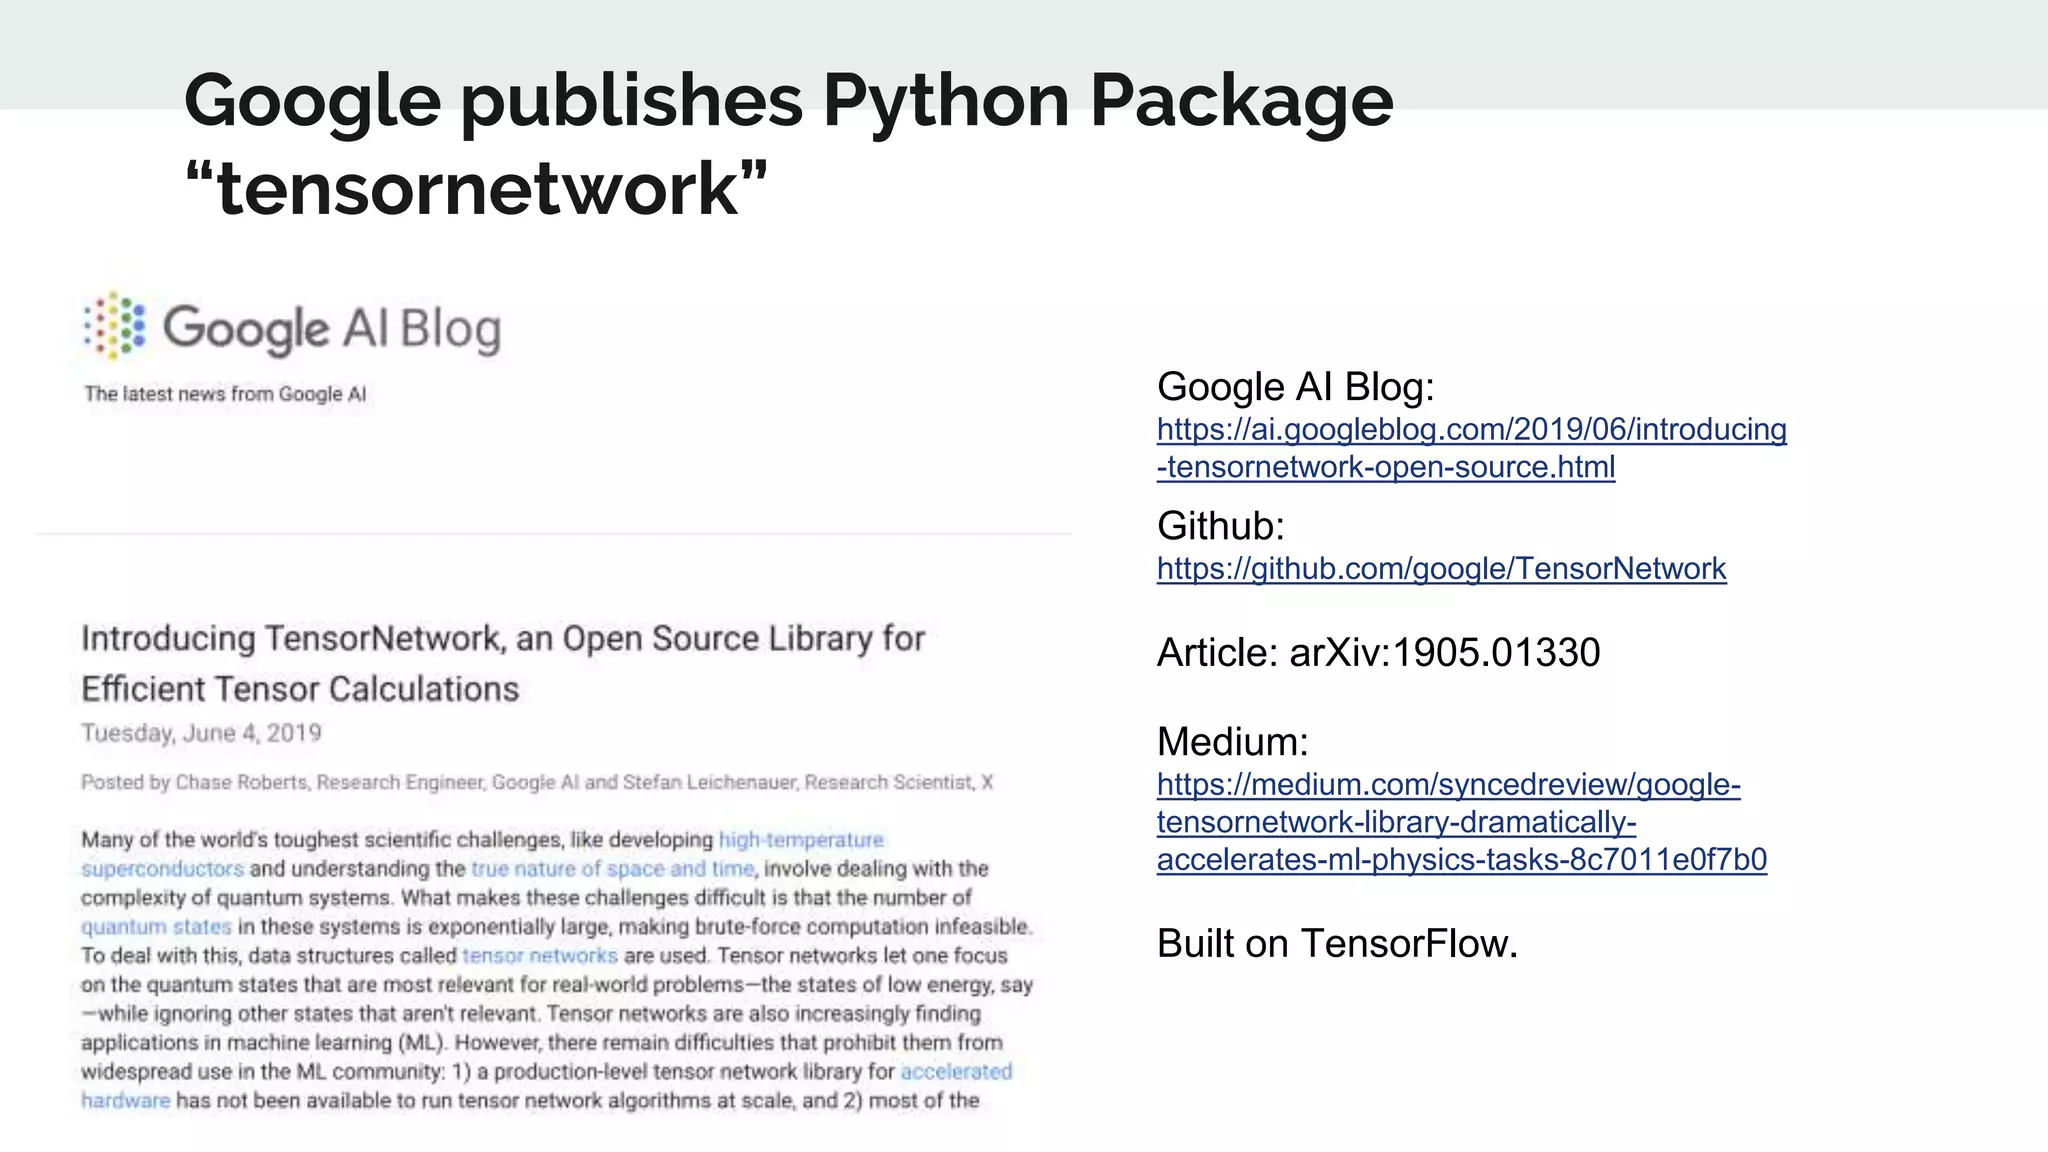The width and height of the screenshot is (2048, 1152).
Task: Click the 'Github:' label text
Action: [x=1220, y=526]
